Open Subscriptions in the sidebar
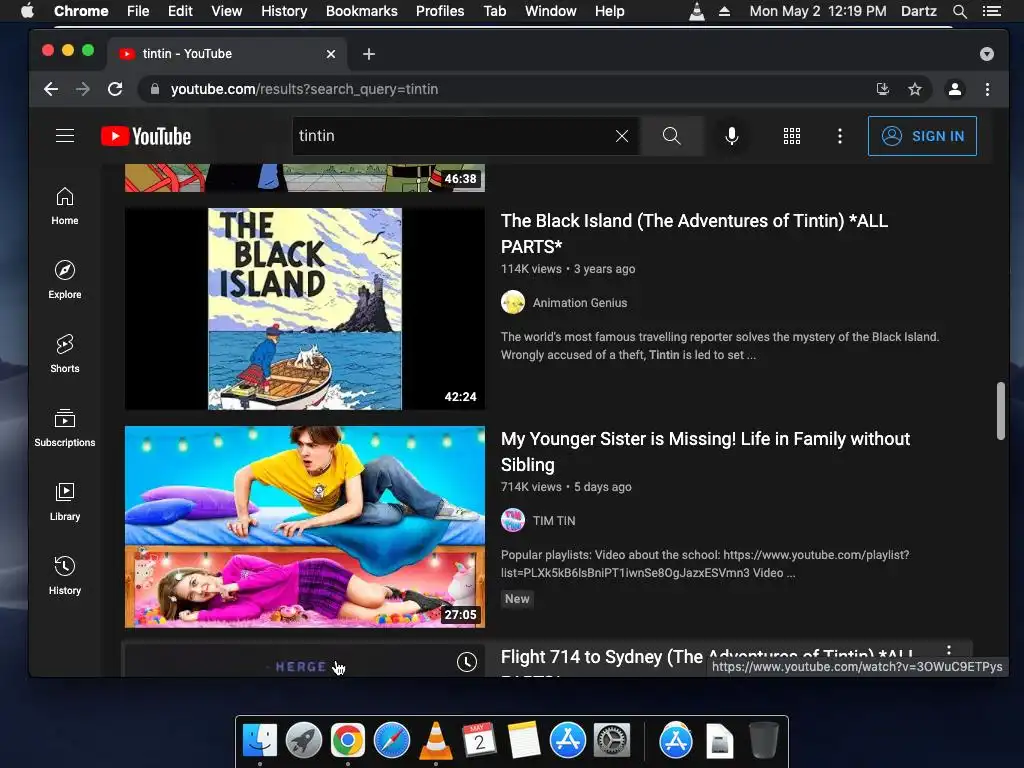 (65, 427)
